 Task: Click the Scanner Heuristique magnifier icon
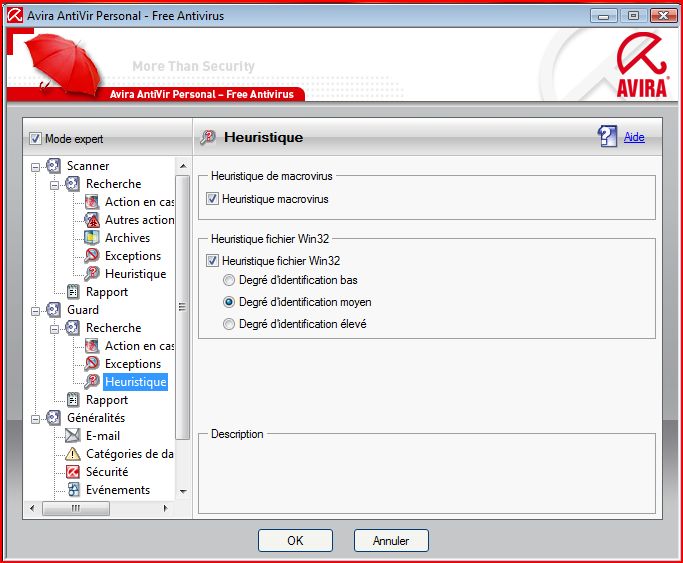[91, 274]
